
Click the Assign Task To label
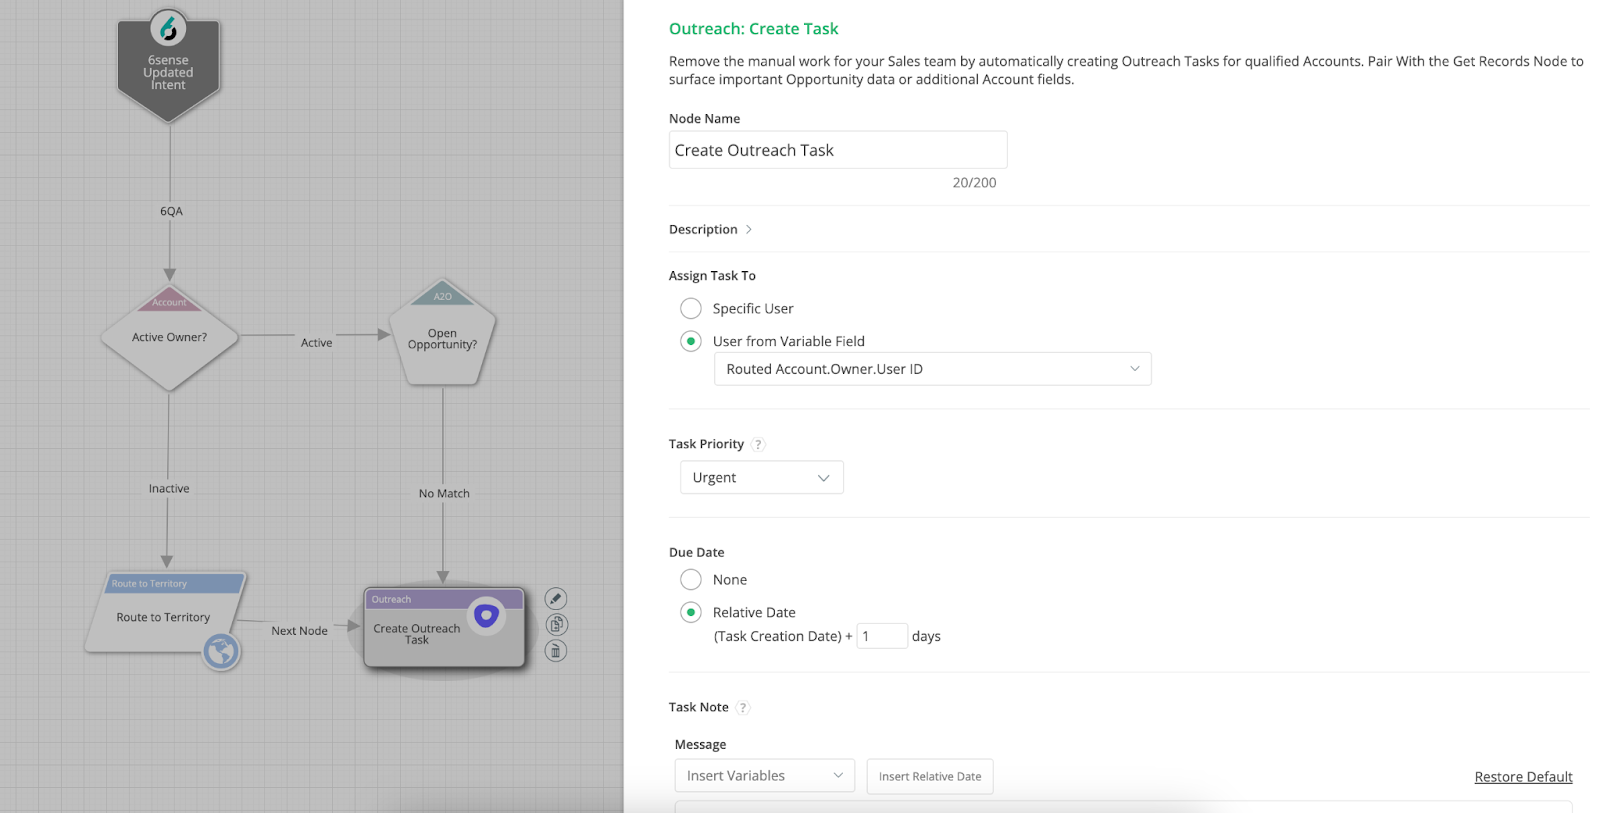pyautogui.click(x=712, y=276)
